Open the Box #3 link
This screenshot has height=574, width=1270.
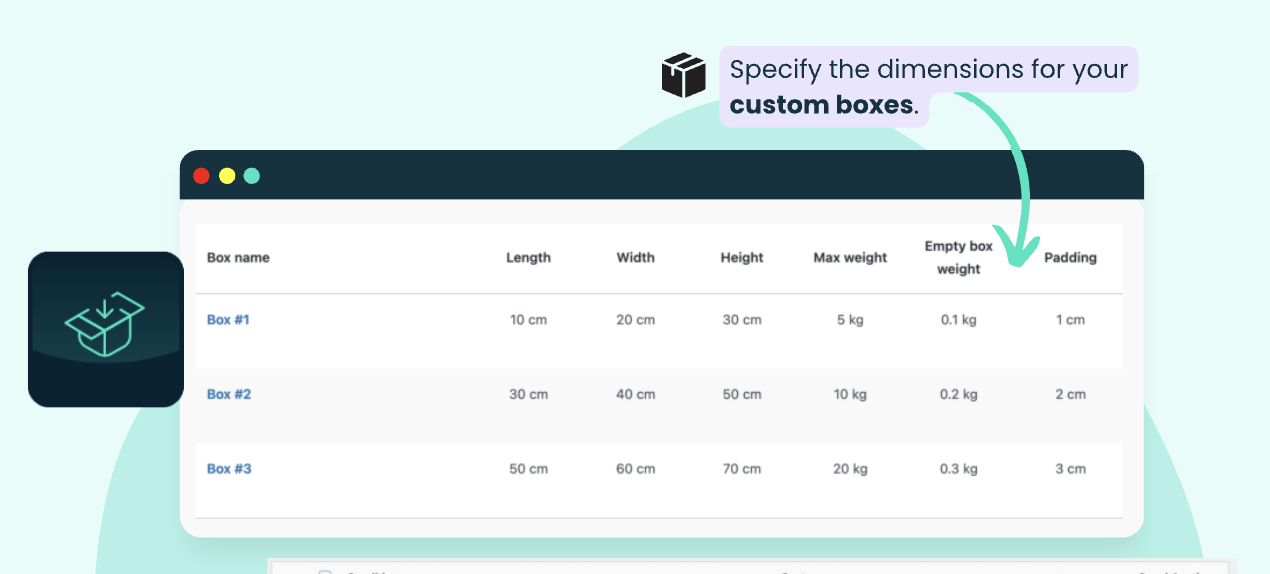tap(229, 468)
